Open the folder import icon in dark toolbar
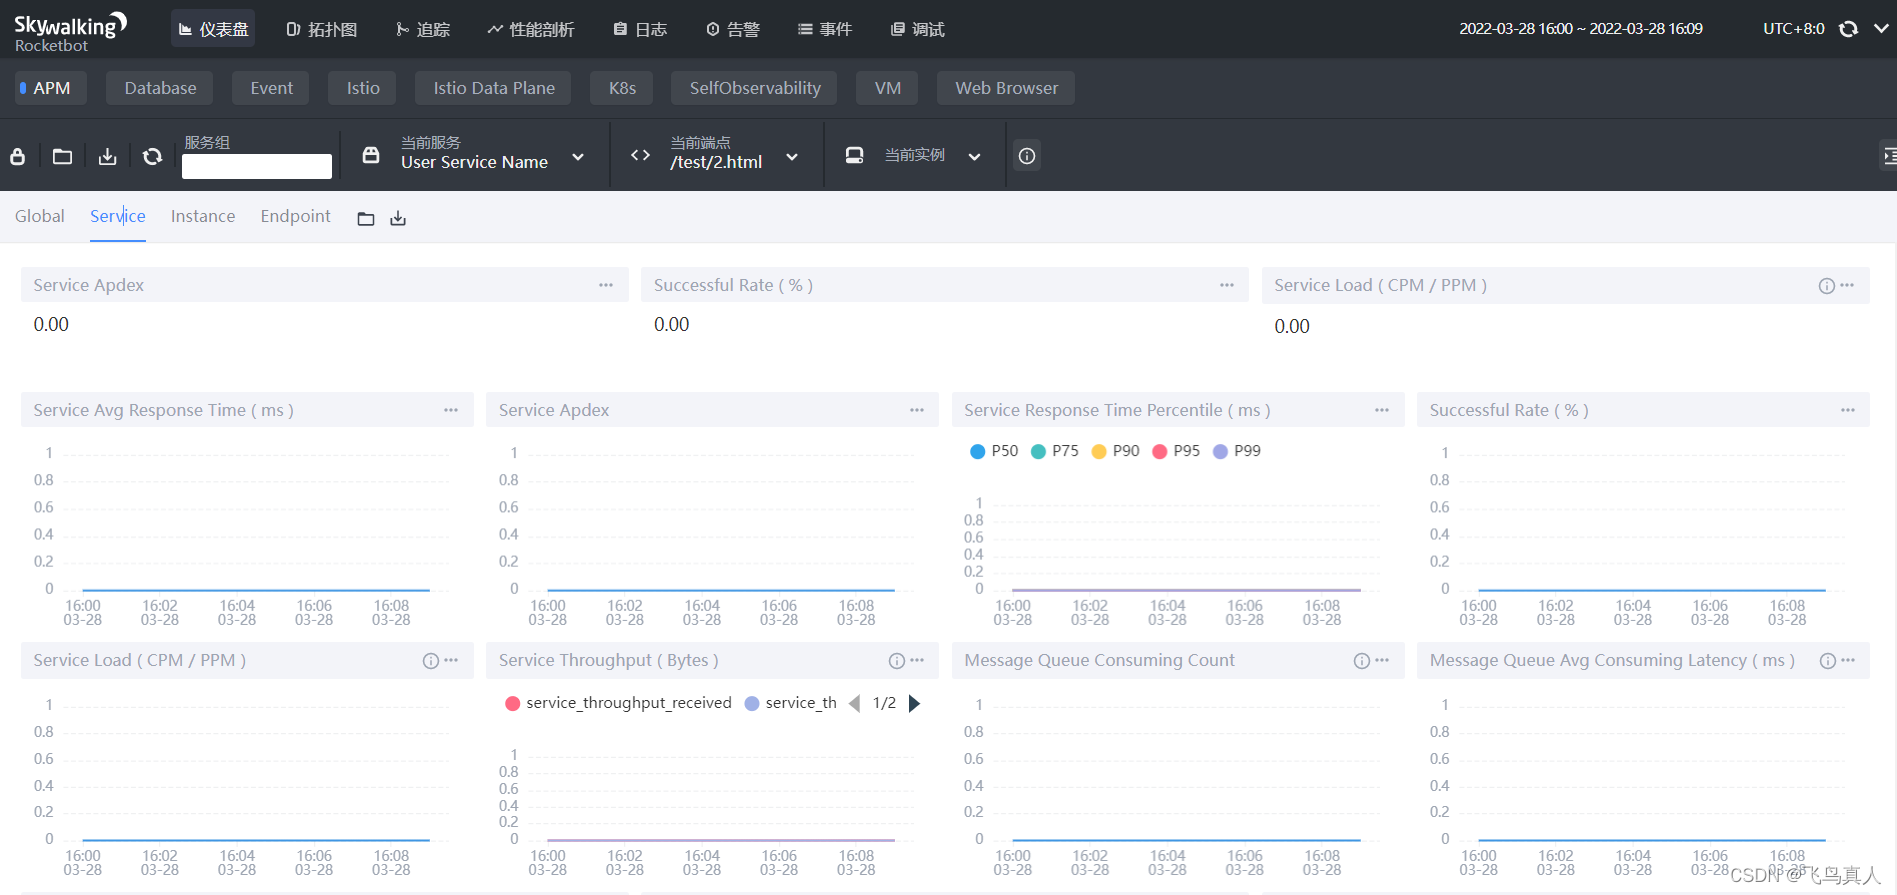 click(x=62, y=156)
